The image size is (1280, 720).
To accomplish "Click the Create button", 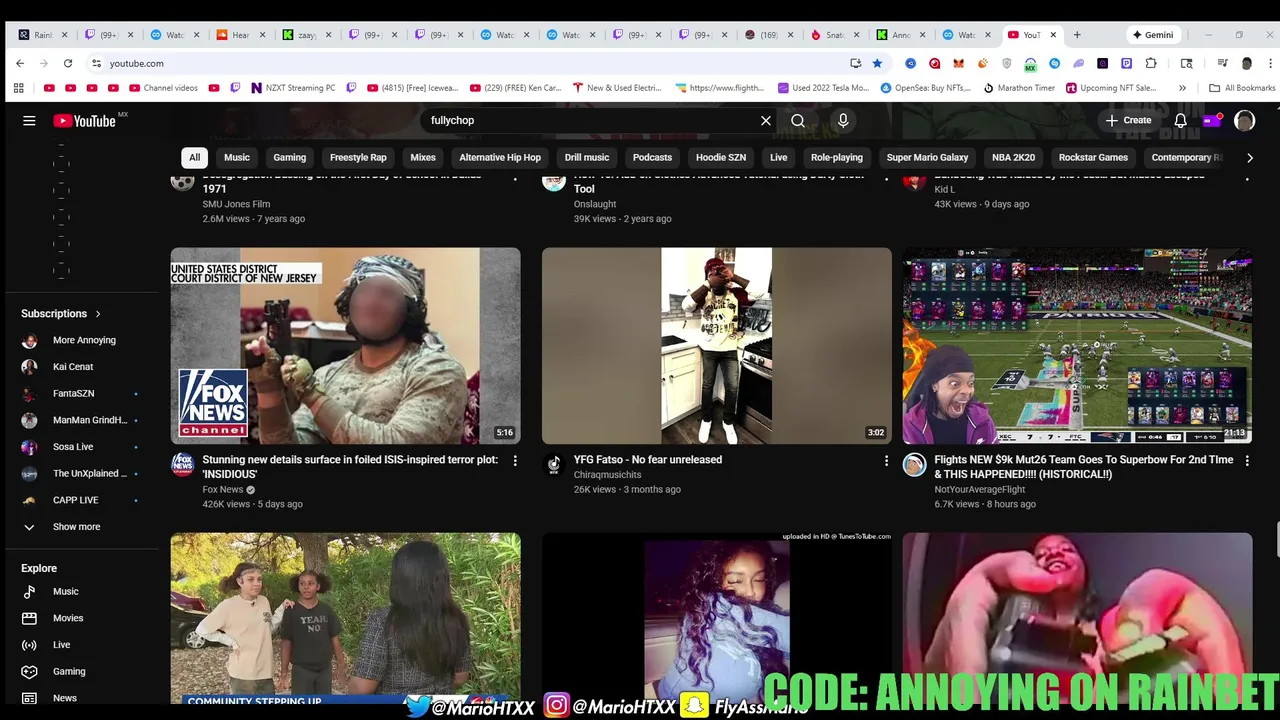I will 1128,120.
